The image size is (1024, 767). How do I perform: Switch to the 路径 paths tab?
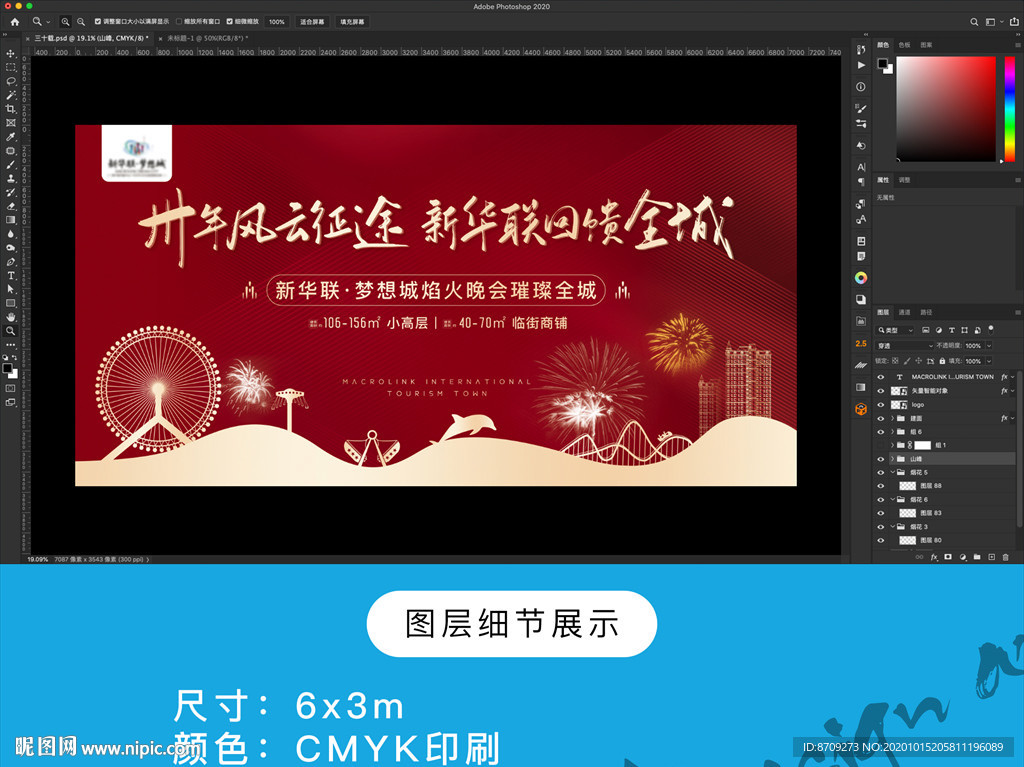(x=926, y=312)
